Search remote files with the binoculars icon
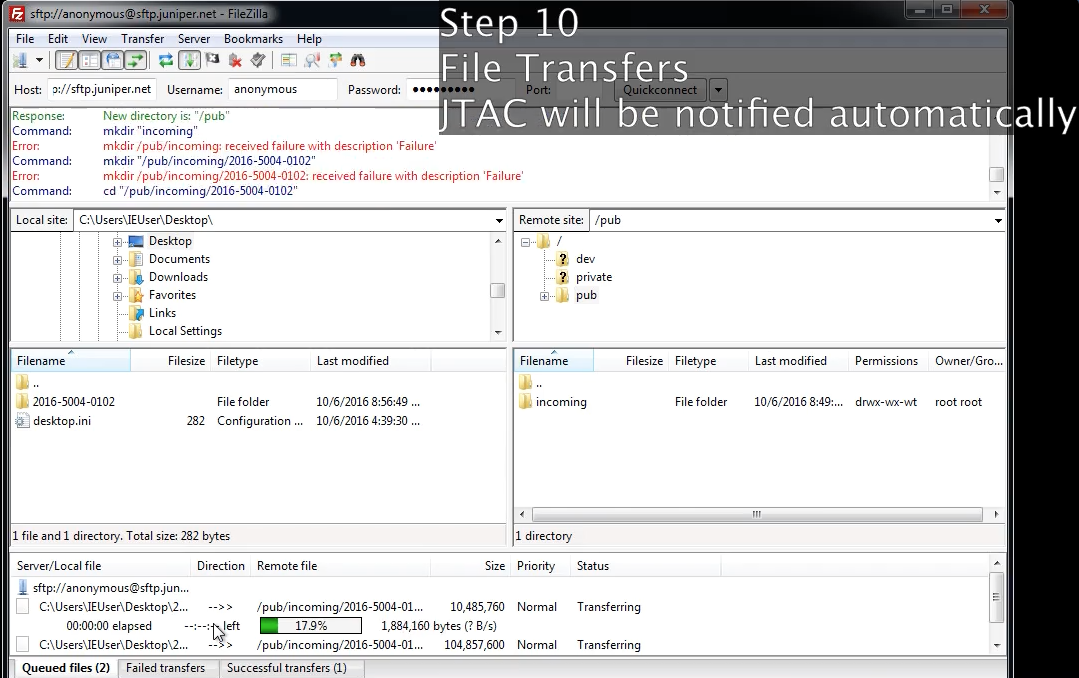Screen dimensions: 1079x678 (358, 61)
